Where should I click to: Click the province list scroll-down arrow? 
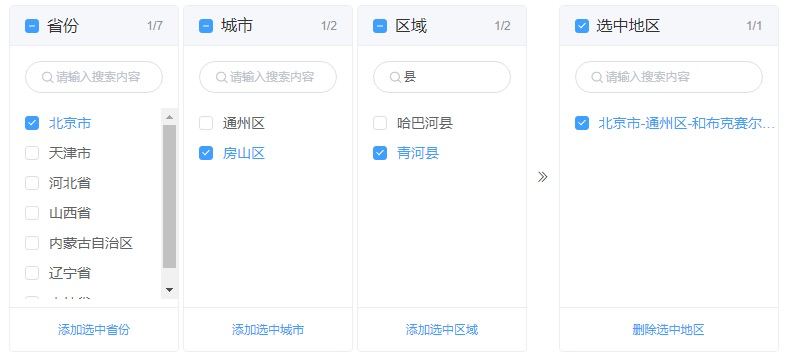[x=169, y=290]
